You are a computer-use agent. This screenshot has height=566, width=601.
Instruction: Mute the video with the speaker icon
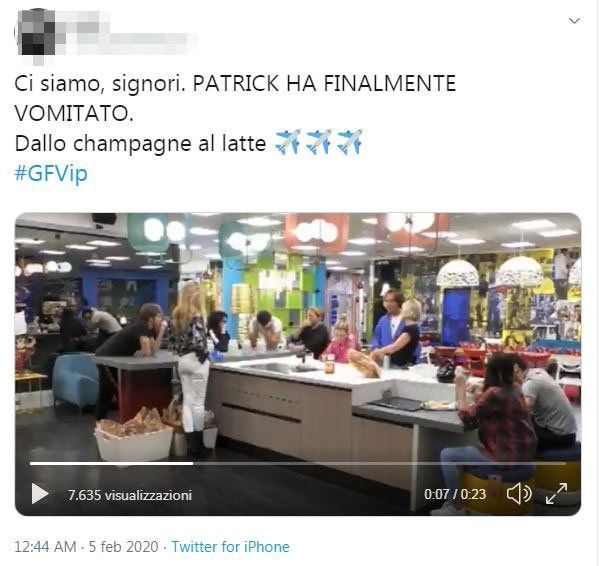point(519,494)
